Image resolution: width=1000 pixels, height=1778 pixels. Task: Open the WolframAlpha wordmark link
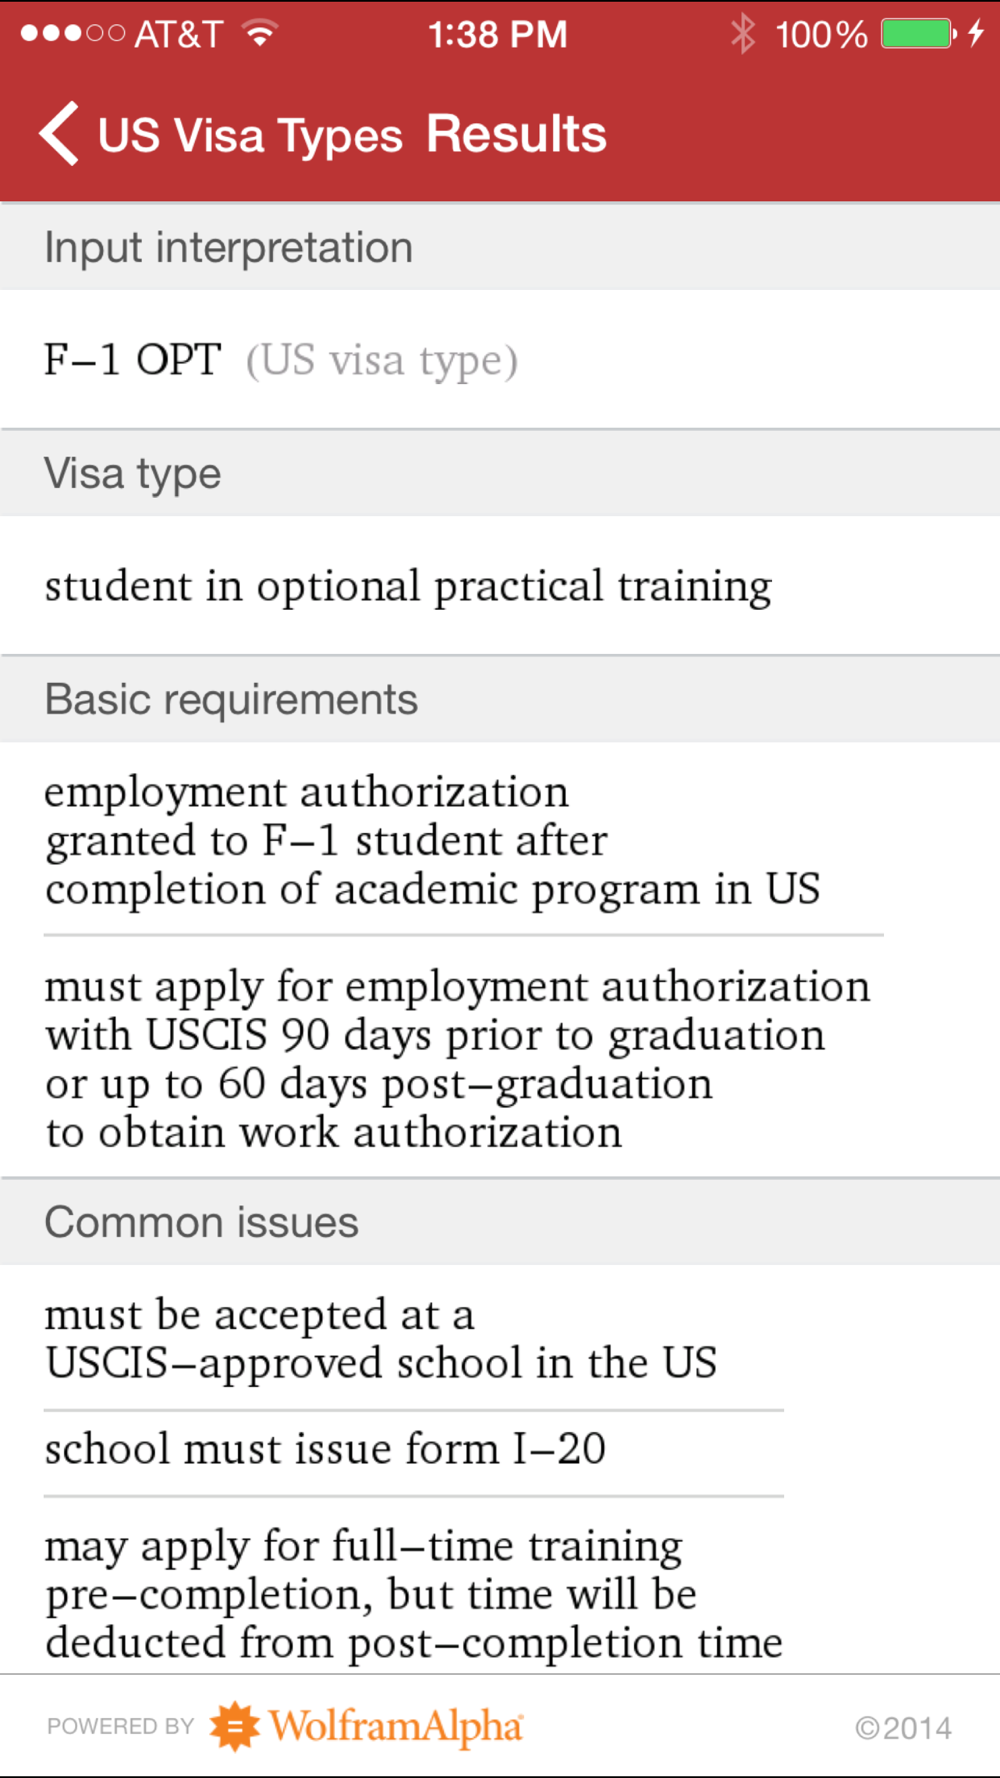click(x=396, y=1726)
